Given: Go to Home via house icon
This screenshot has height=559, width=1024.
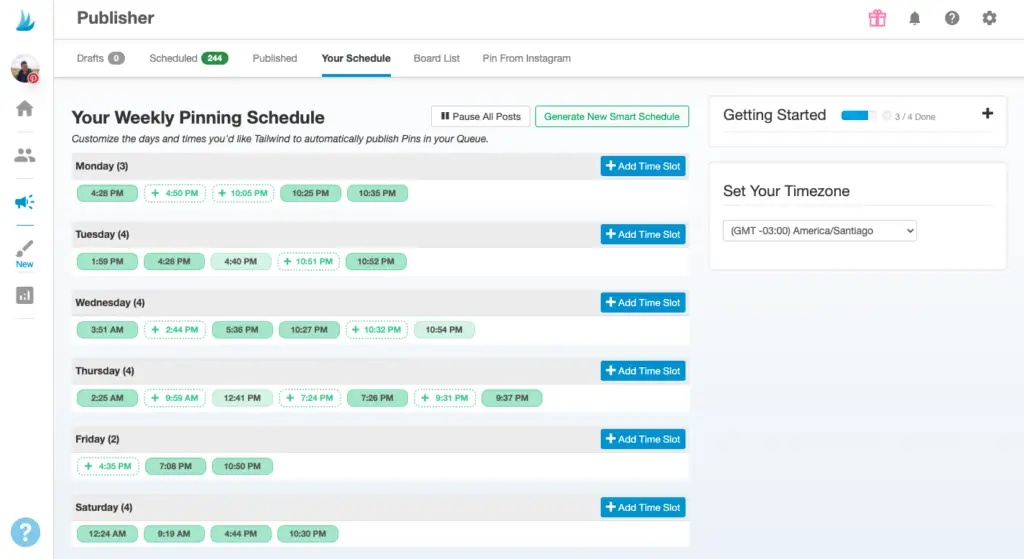Looking at the screenshot, I should pyautogui.click(x=25, y=108).
